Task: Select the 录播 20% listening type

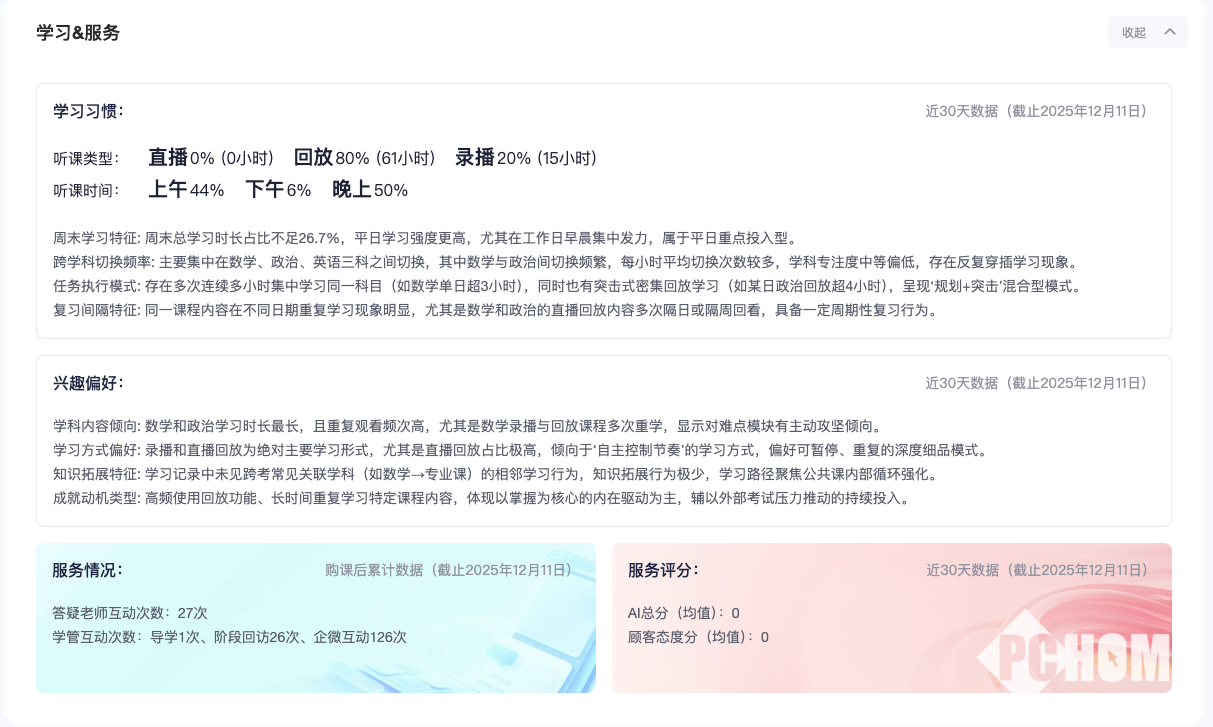Action: click(525, 158)
